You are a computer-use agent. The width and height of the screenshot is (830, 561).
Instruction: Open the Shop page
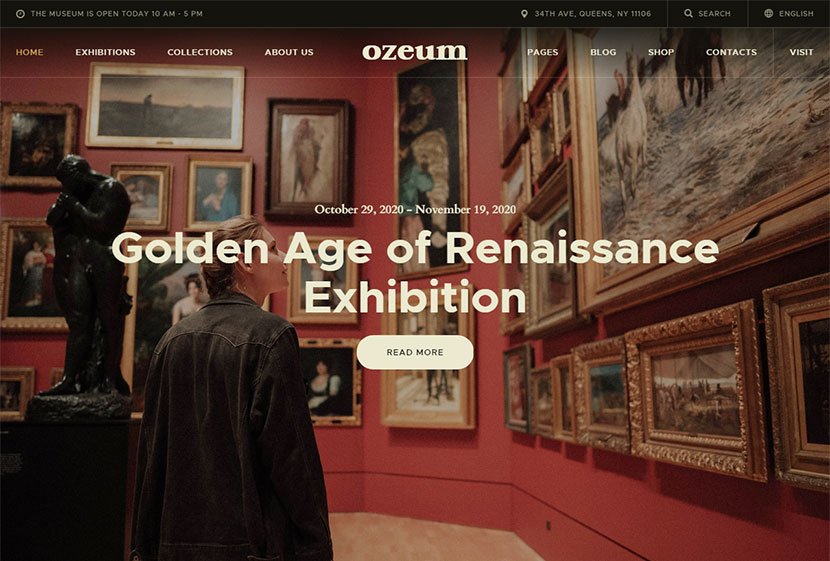661,52
